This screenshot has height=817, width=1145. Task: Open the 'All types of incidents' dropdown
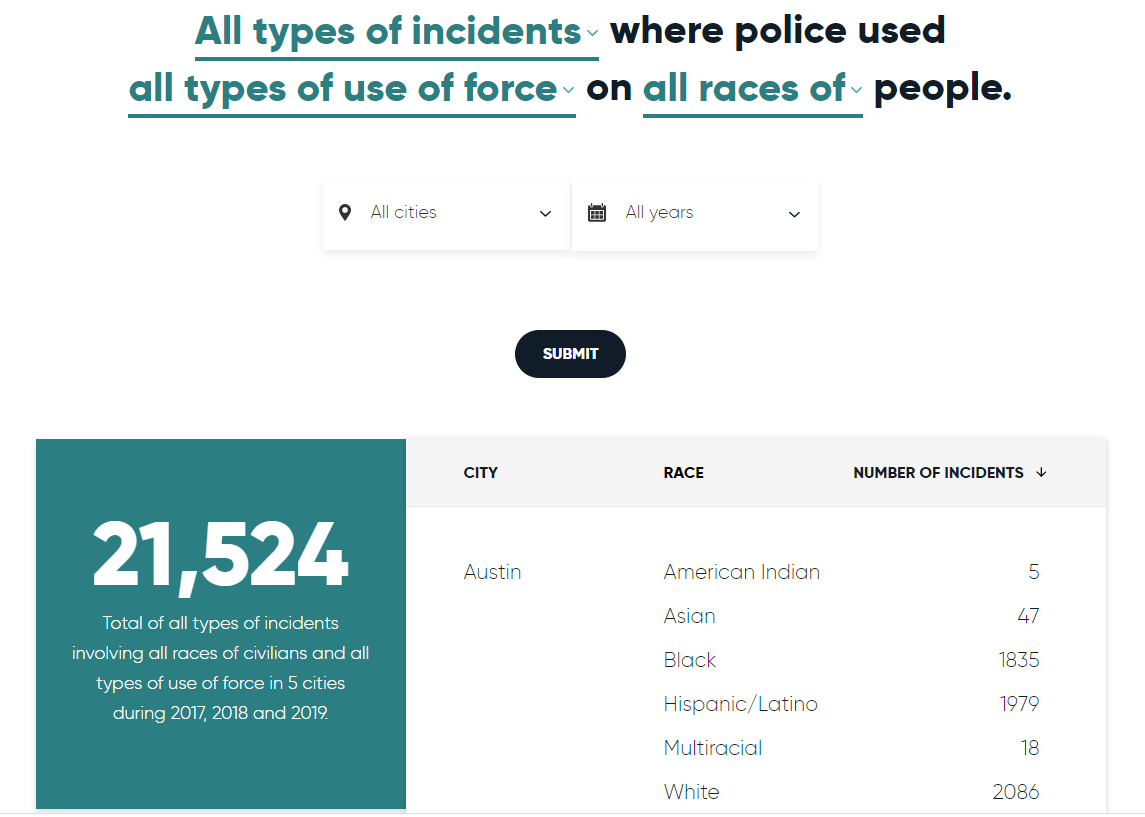pyautogui.click(x=397, y=34)
